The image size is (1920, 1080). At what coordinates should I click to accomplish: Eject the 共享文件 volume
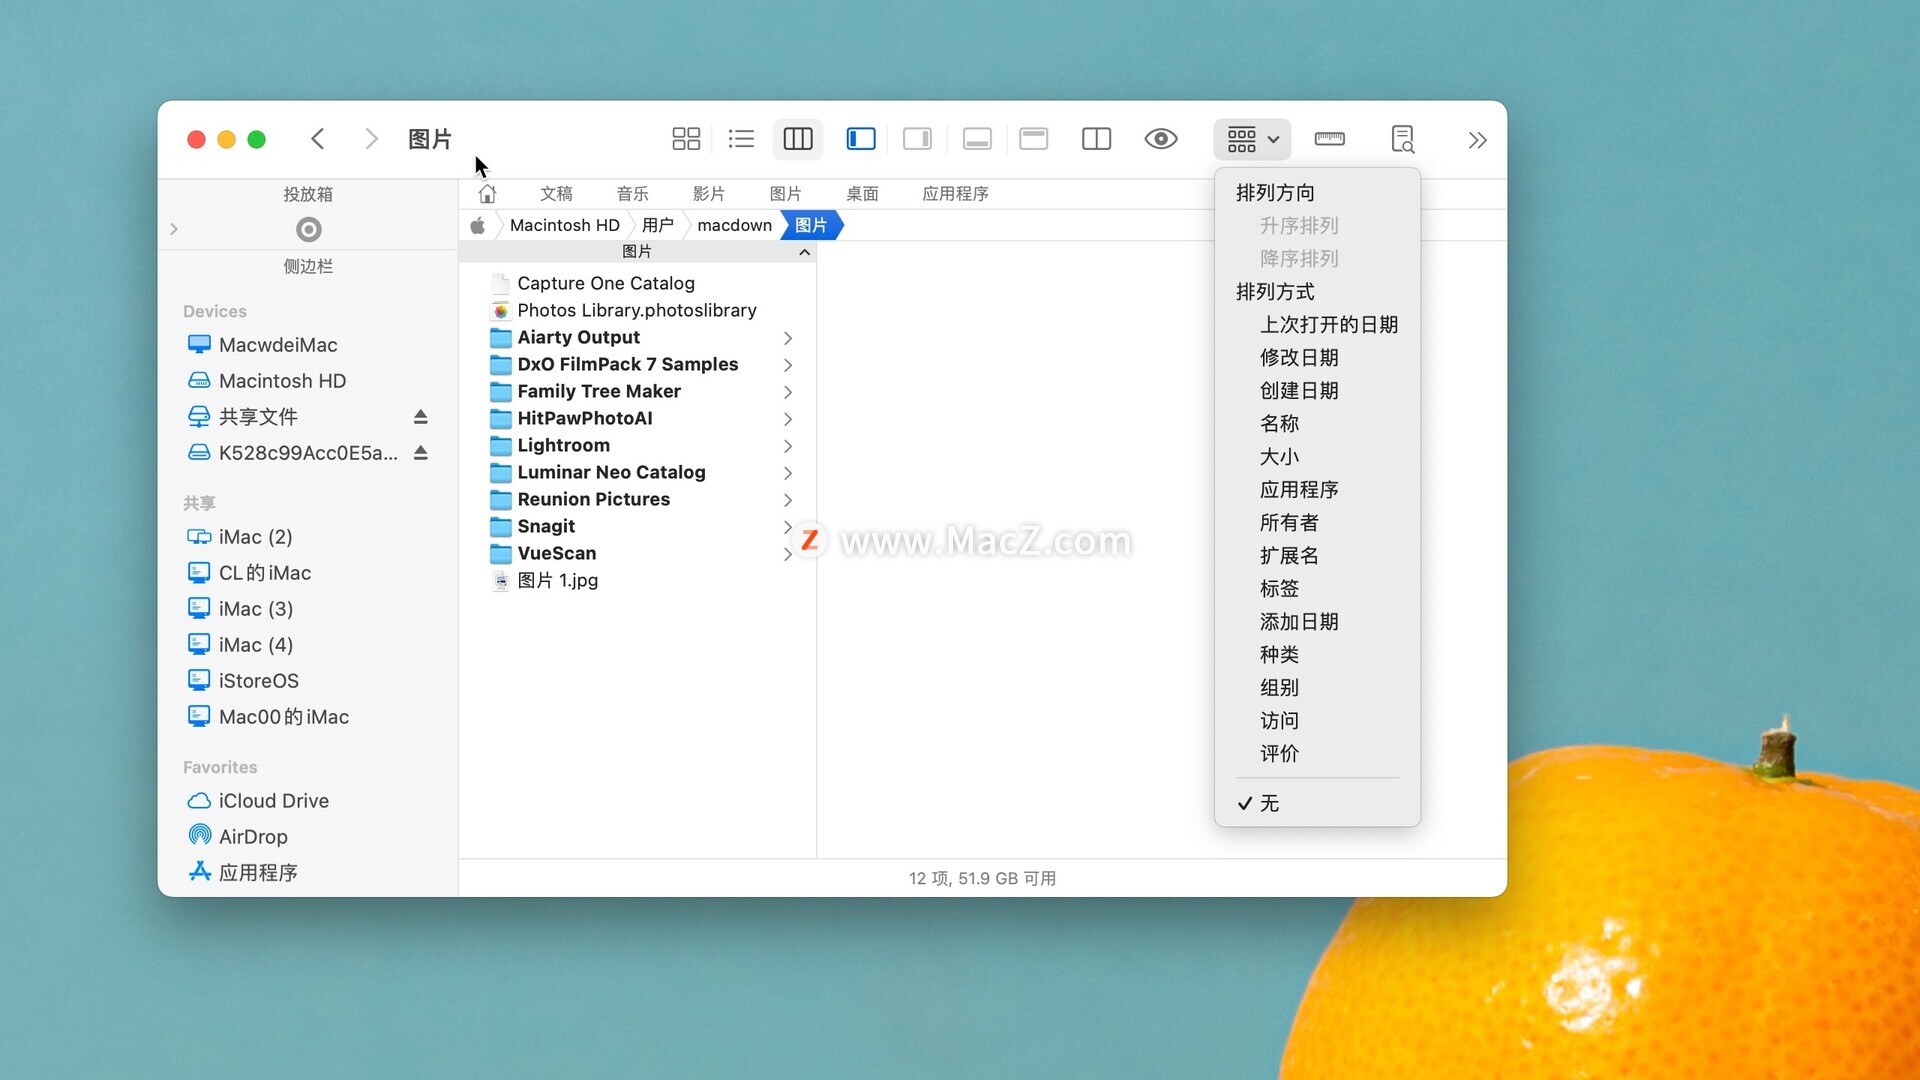click(421, 417)
